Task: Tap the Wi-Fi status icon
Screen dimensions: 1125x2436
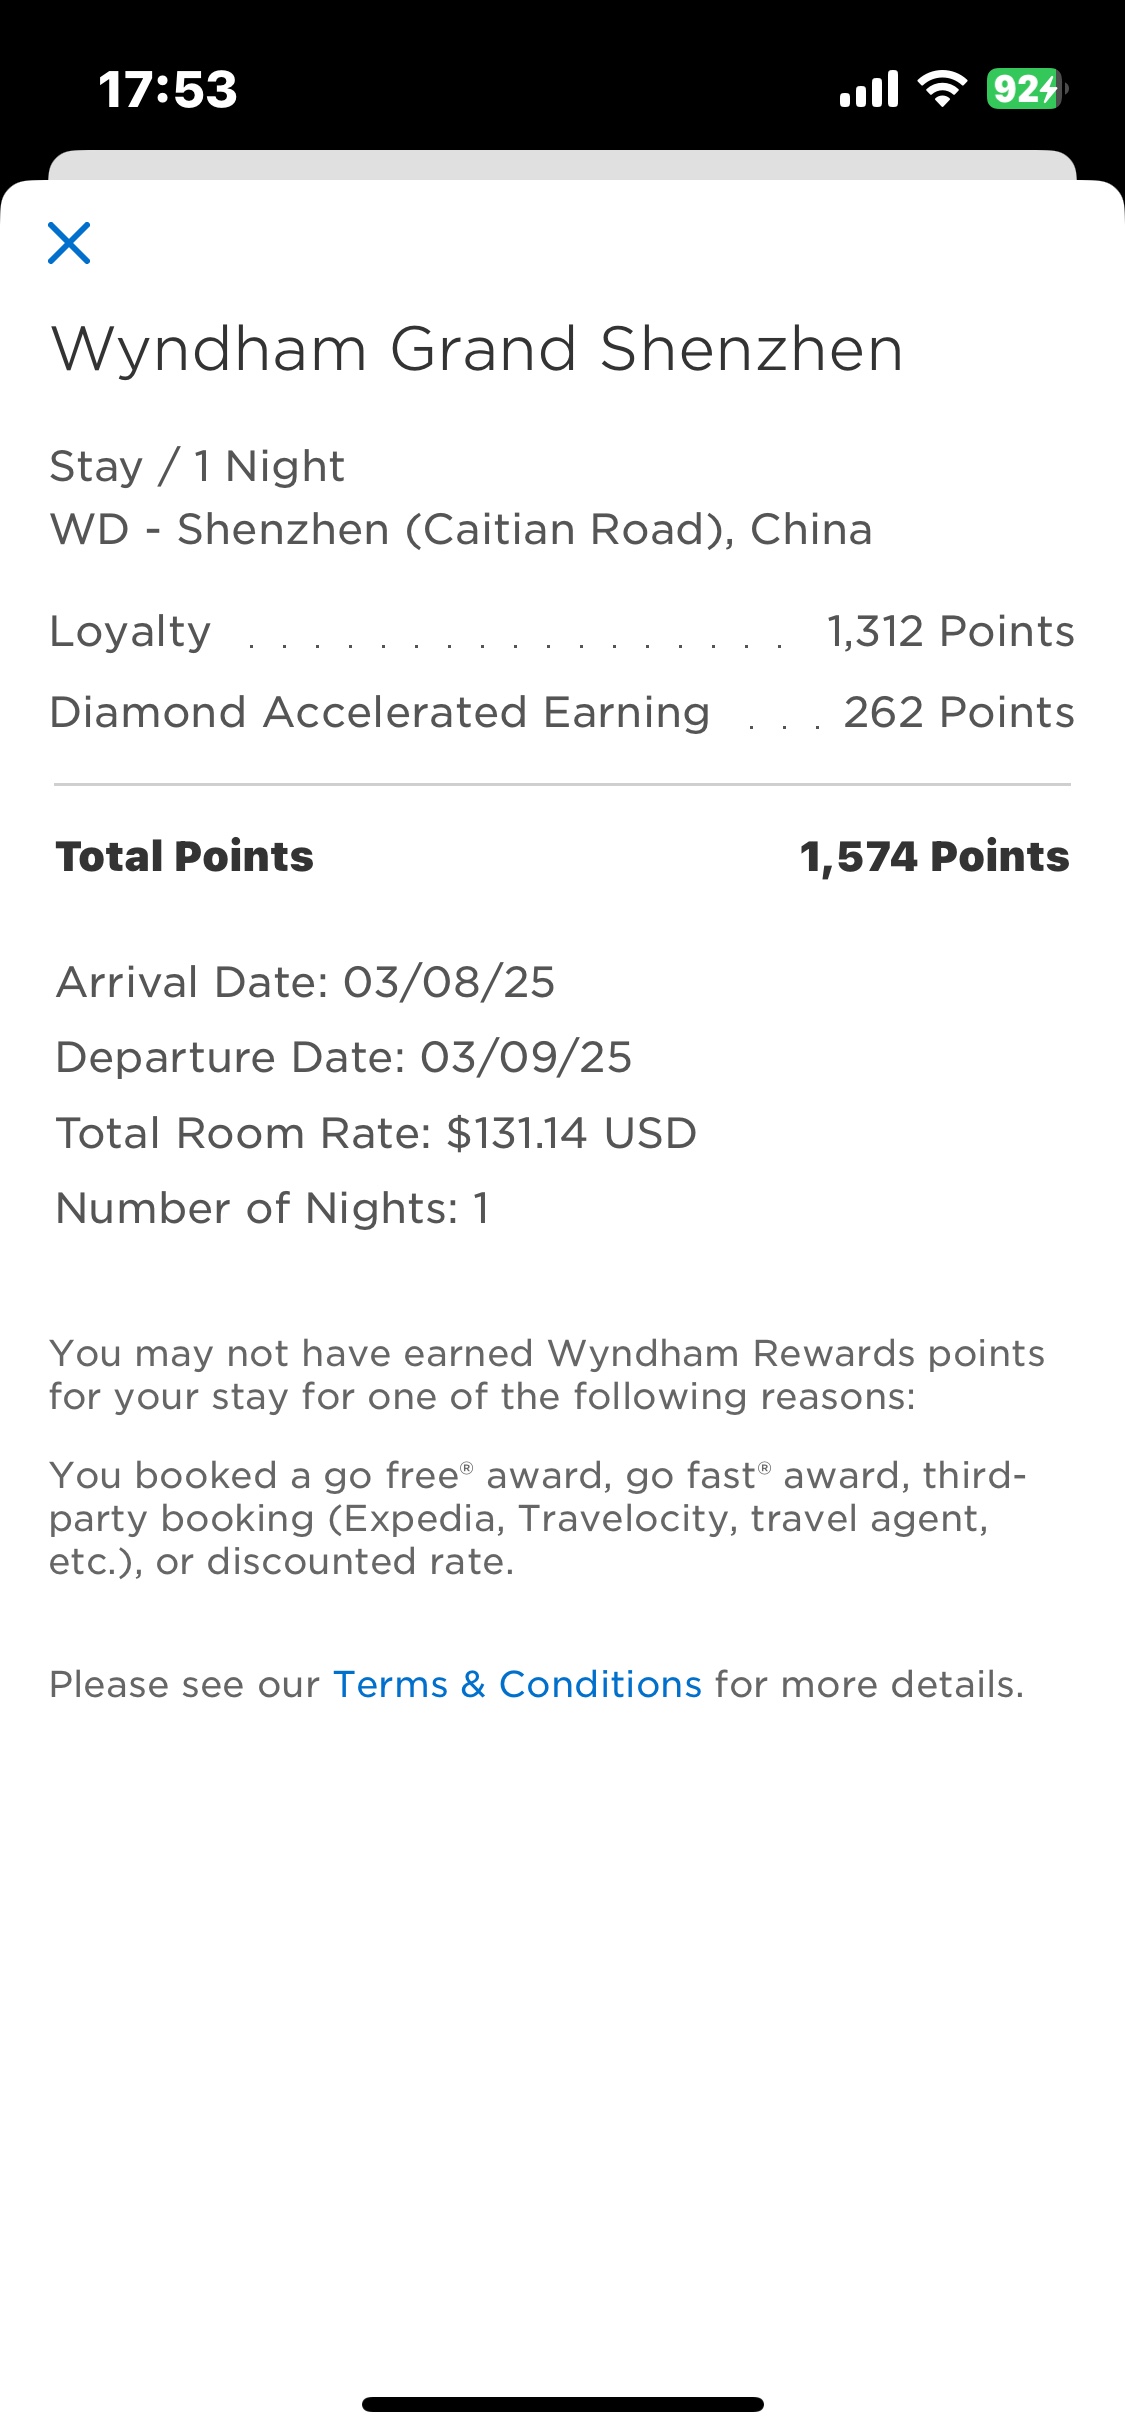Action: pyautogui.click(x=942, y=89)
